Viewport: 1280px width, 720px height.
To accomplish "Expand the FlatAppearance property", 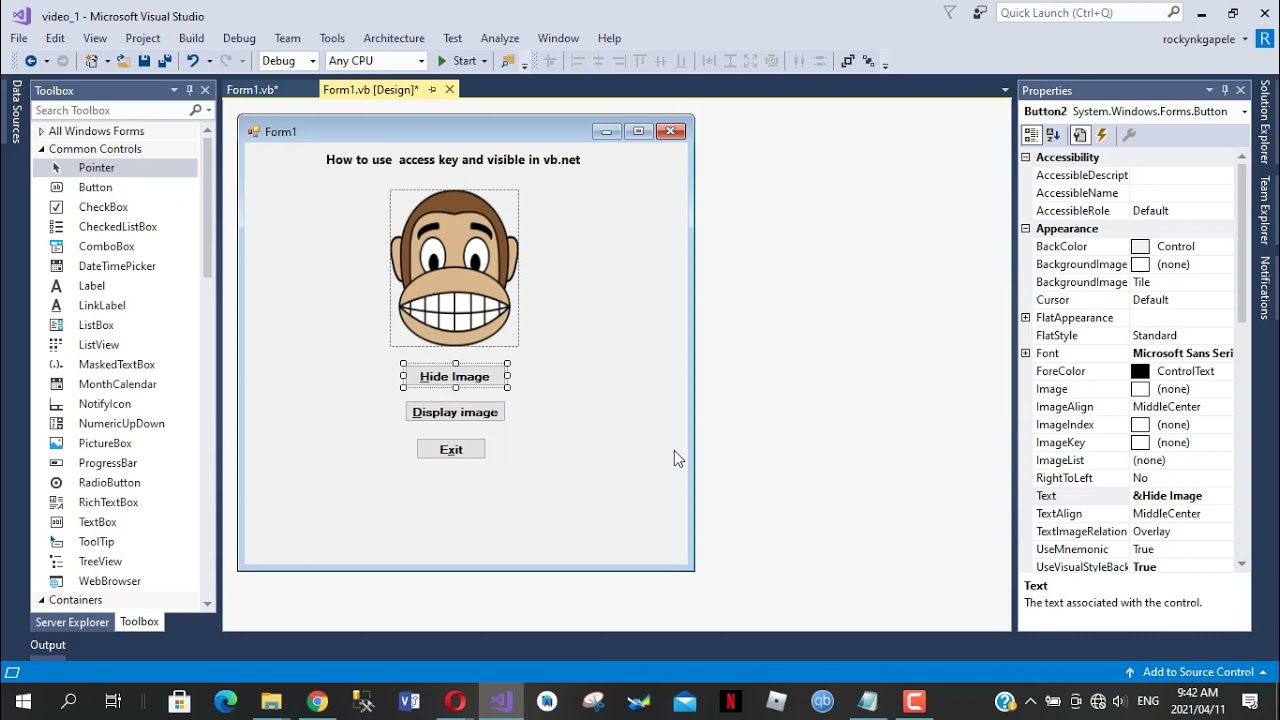I will (x=1025, y=318).
